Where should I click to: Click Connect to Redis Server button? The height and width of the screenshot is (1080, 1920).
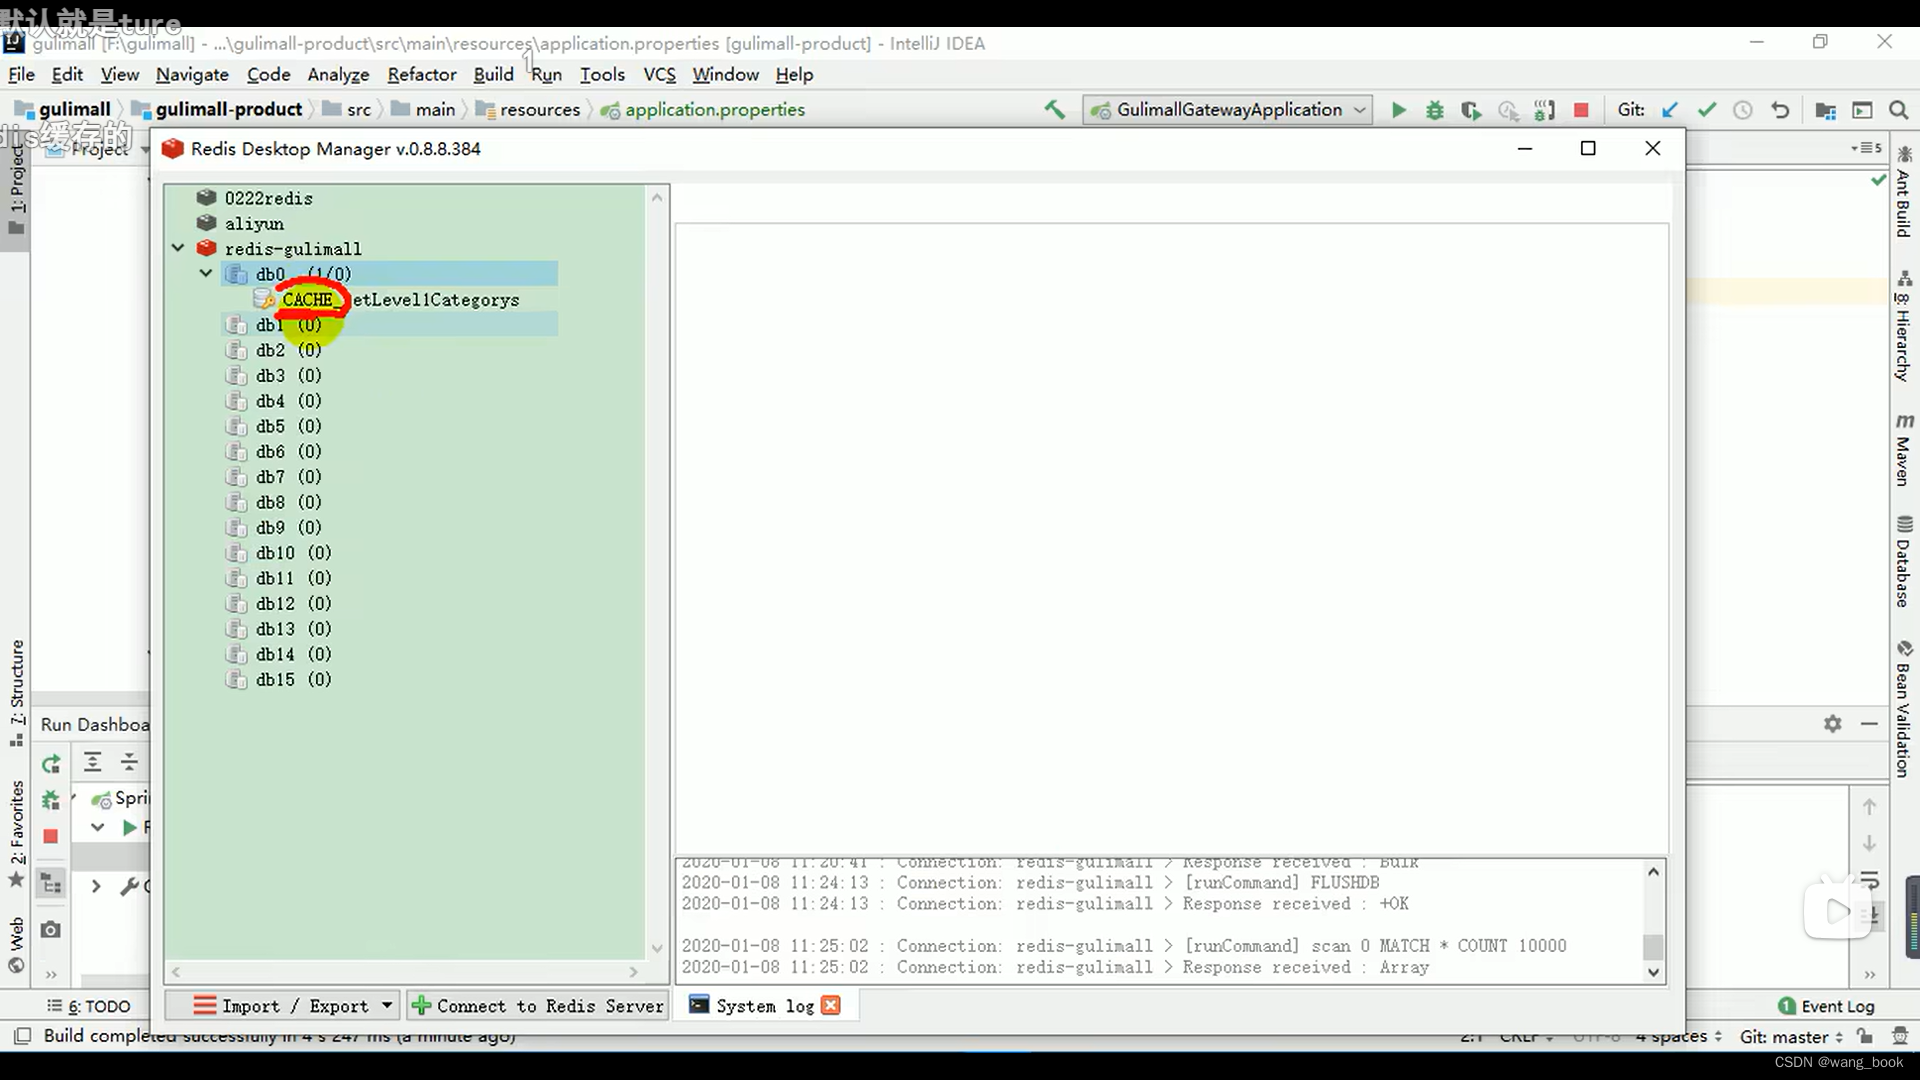(x=538, y=1005)
